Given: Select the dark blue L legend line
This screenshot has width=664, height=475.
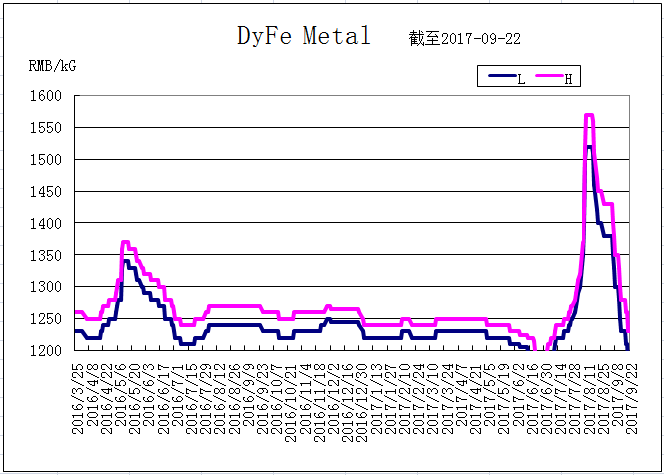Looking at the screenshot, I should coord(503,76).
